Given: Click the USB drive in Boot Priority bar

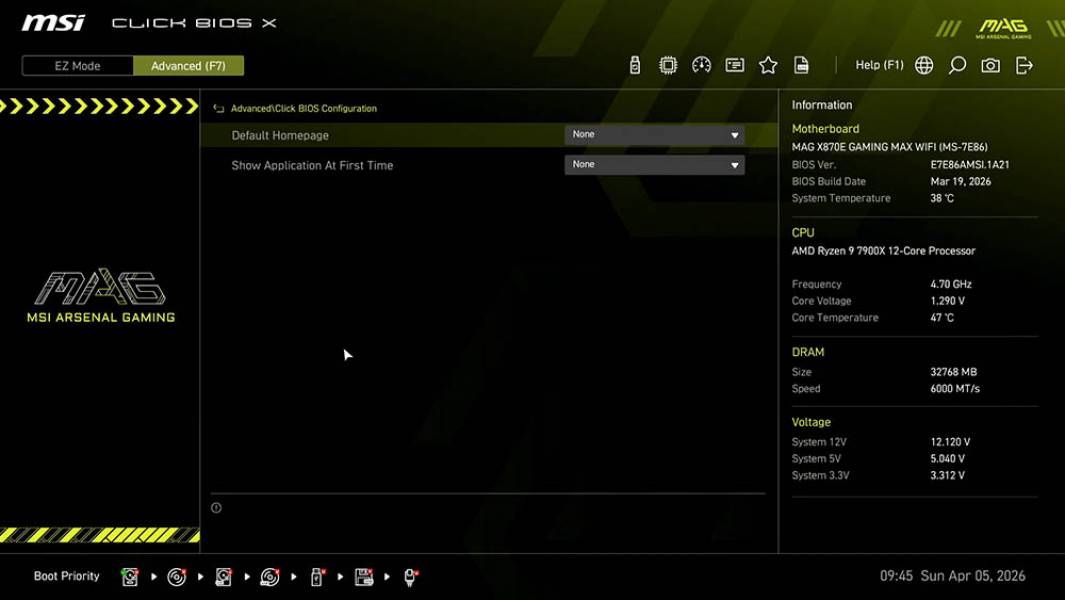Looking at the screenshot, I should [x=315, y=576].
